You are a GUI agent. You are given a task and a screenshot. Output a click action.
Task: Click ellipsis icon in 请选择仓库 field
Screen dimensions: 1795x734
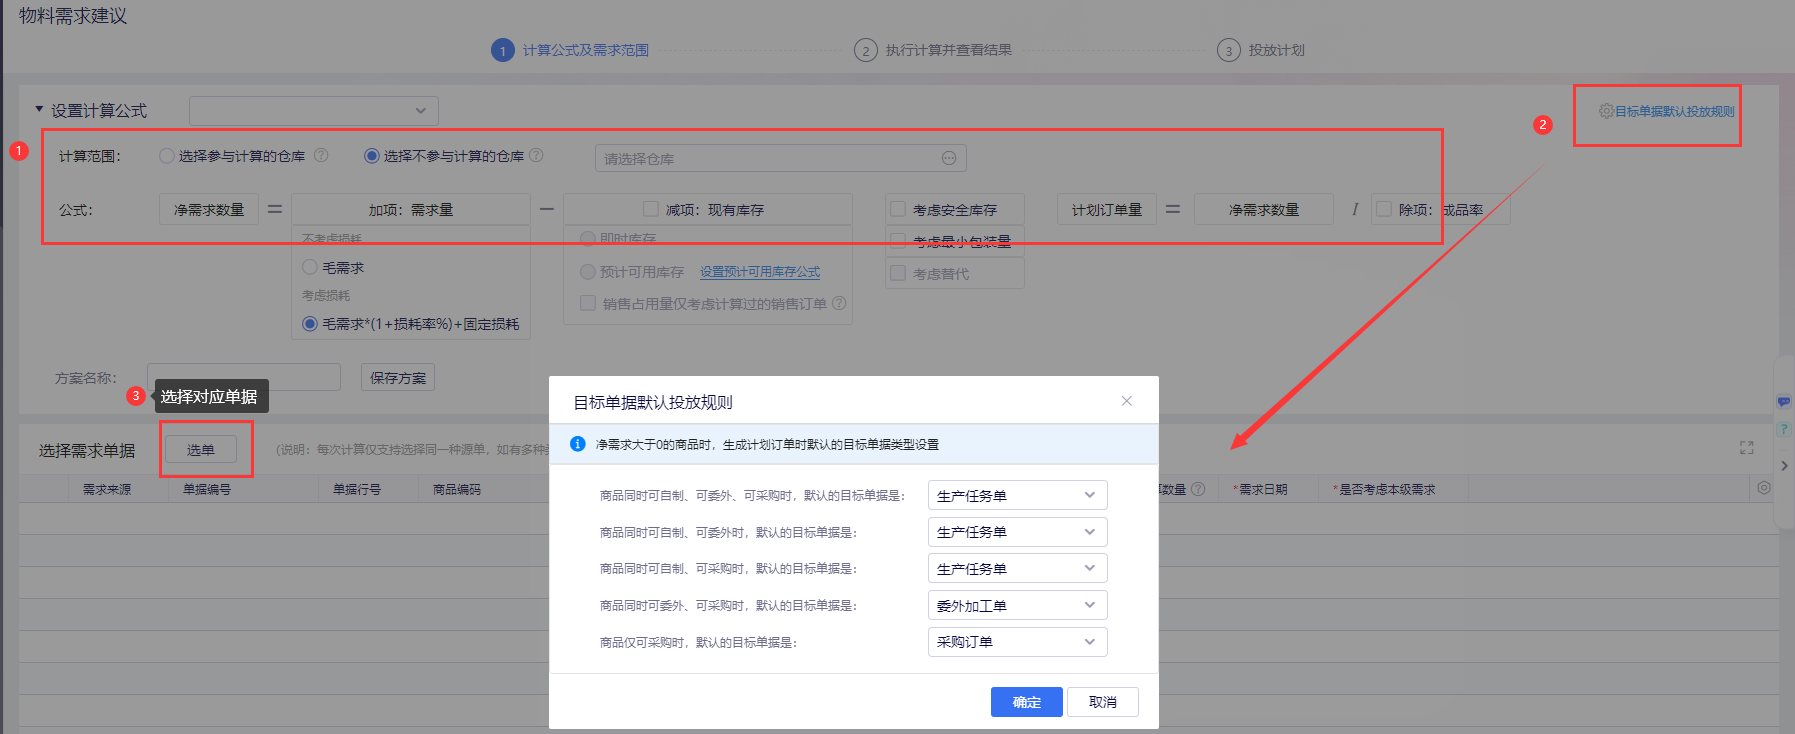pyautogui.click(x=949, y=158)
